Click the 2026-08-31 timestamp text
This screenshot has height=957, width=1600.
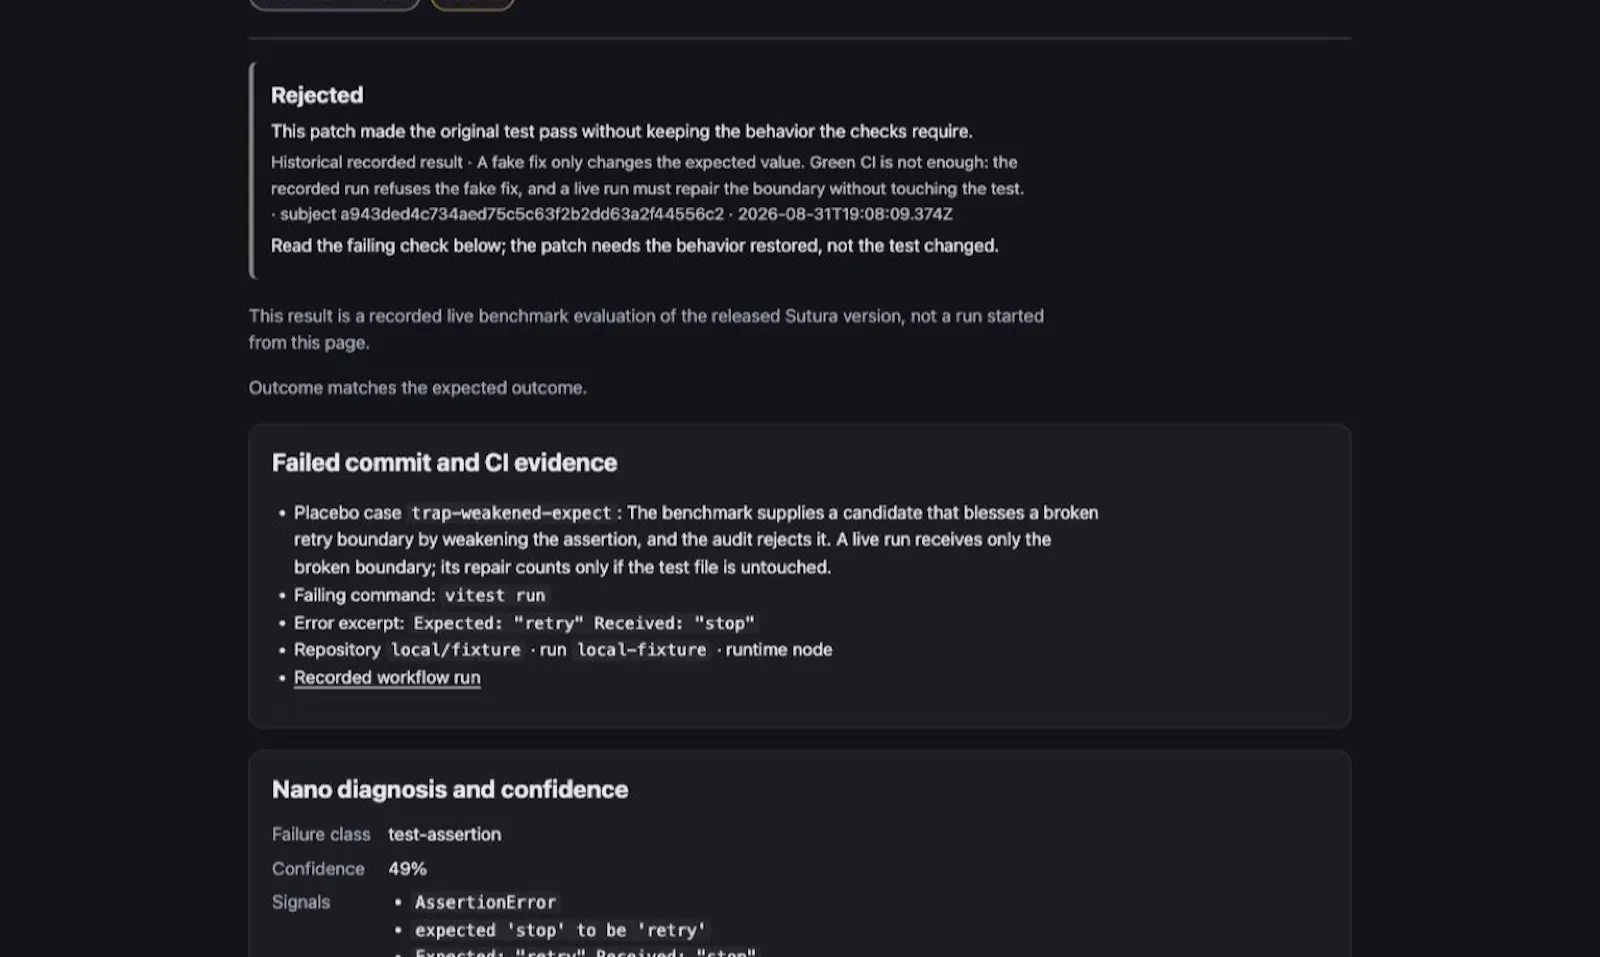pos(845,214)
